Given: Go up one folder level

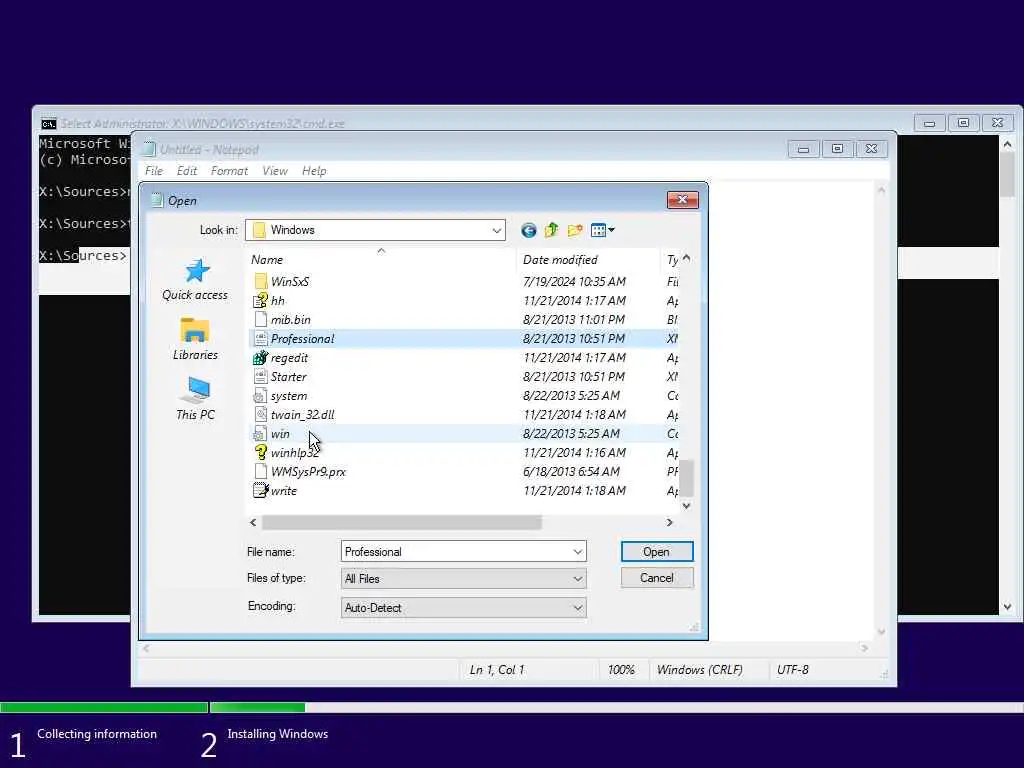Looking at the screenshot, I should (551, 230).
